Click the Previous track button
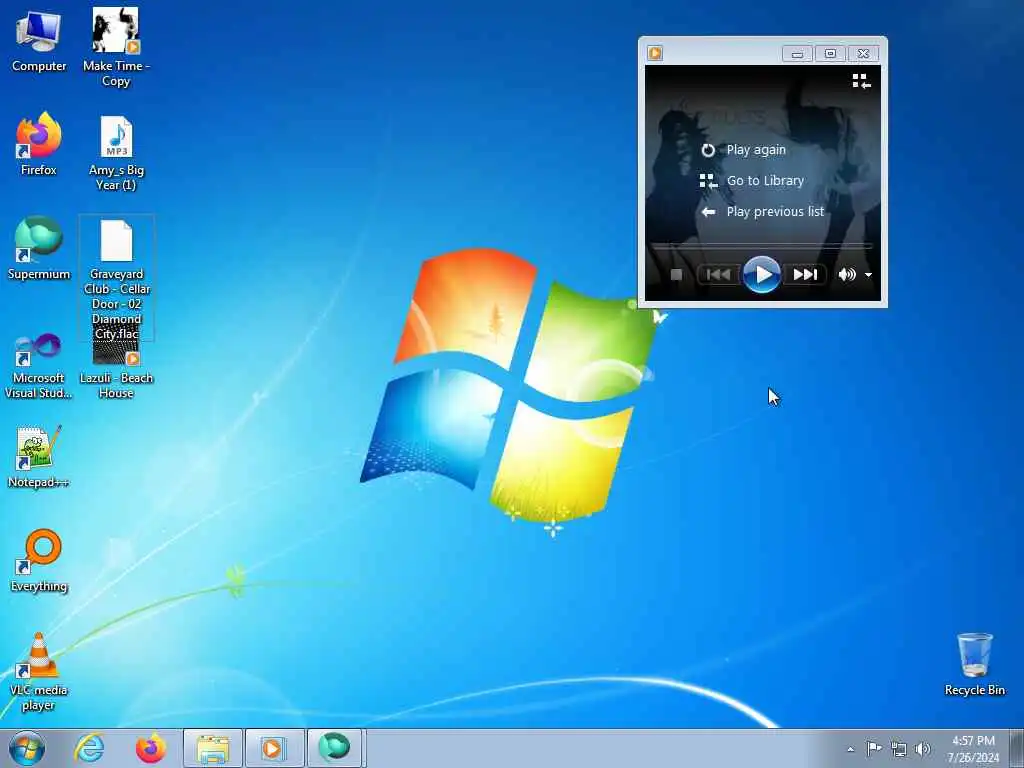The image size is (1024, 768). tap(718, 275)
